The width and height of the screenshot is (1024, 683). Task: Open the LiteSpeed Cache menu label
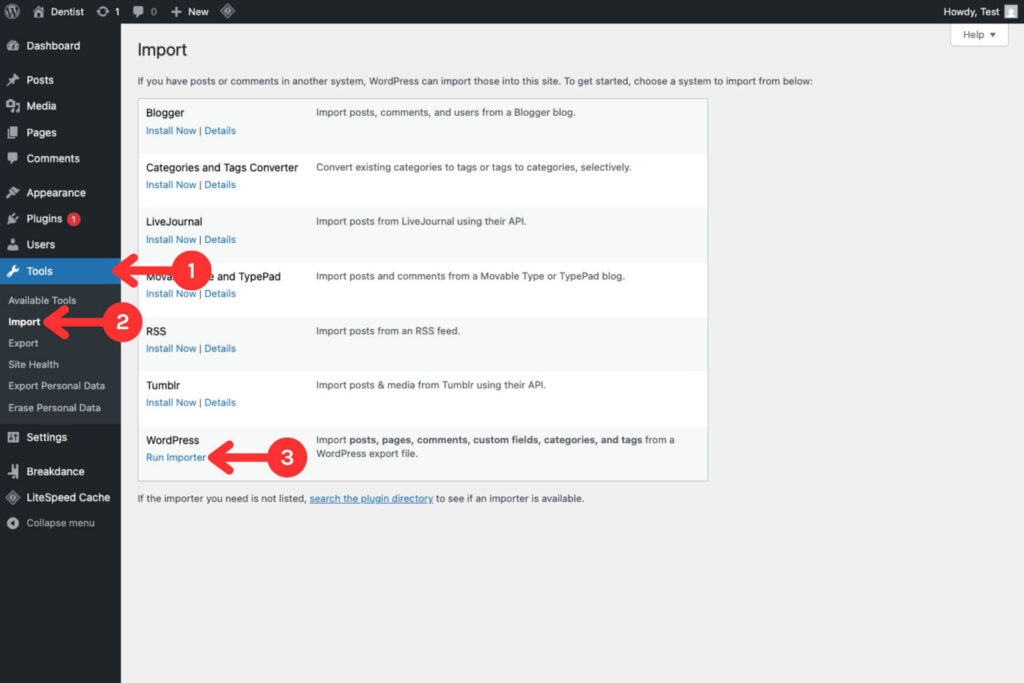[68, 498]
